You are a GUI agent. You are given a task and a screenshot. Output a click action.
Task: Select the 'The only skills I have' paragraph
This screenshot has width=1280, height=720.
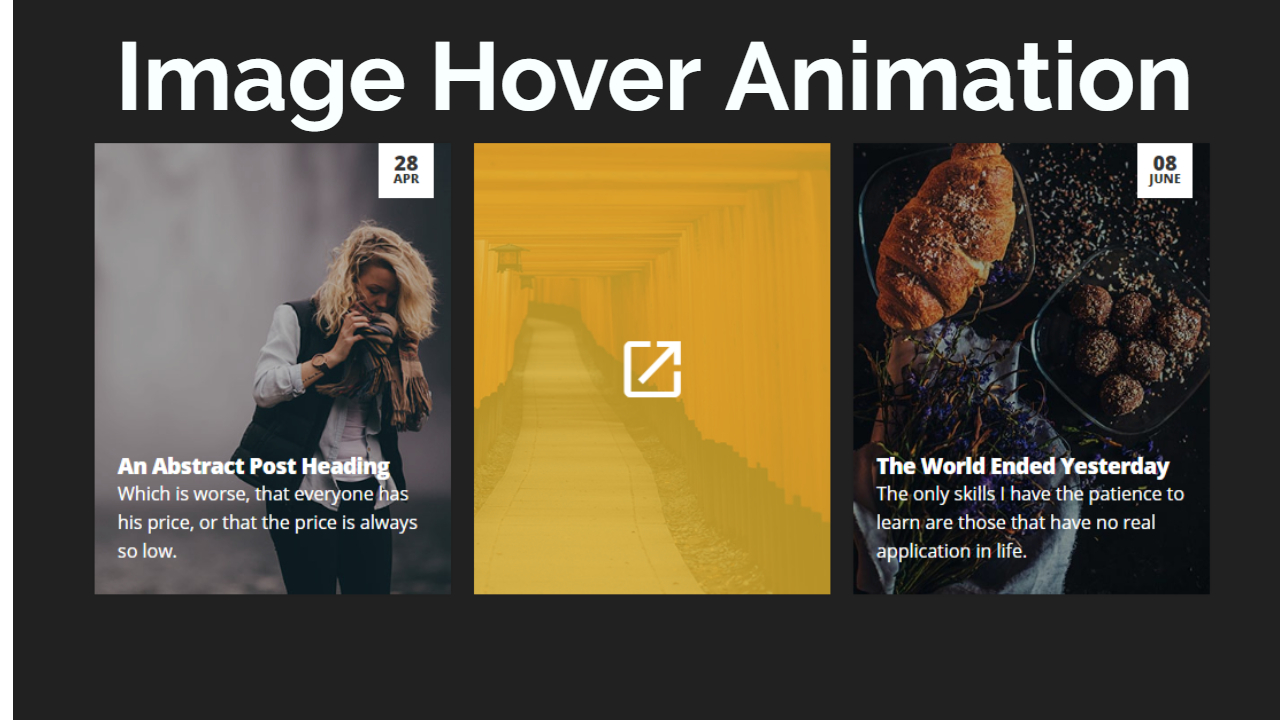click(x=1030, y=522)
